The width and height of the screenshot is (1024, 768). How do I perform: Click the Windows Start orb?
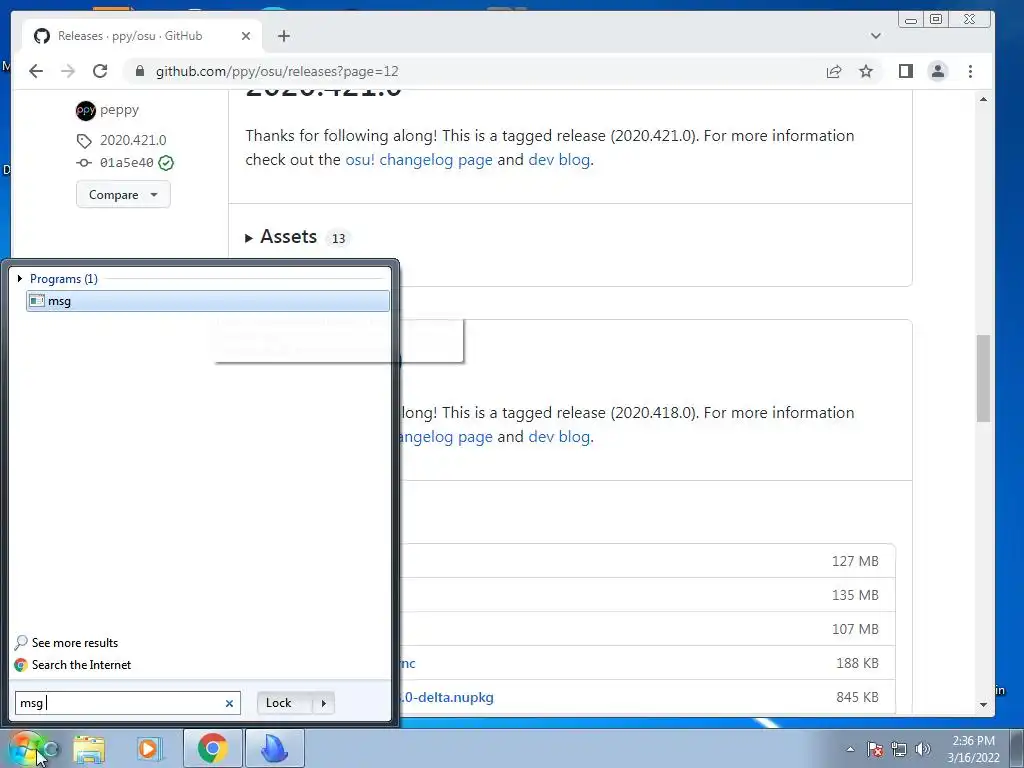pos(26,748)
